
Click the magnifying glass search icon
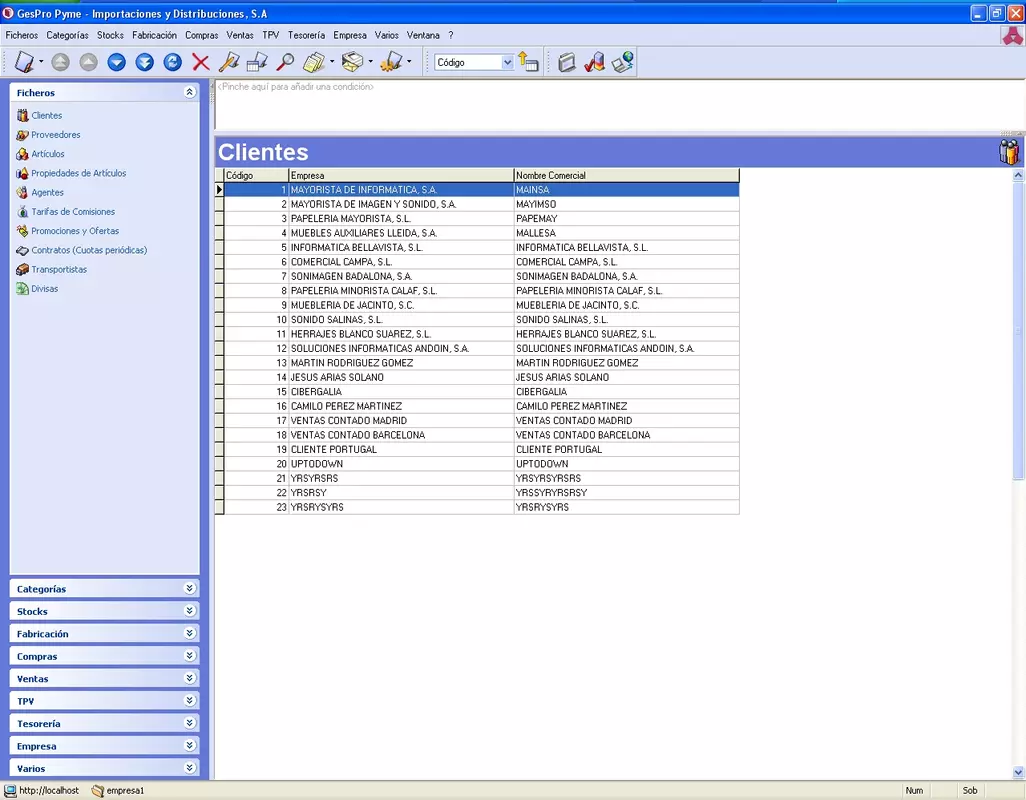(x=285, y=62)
